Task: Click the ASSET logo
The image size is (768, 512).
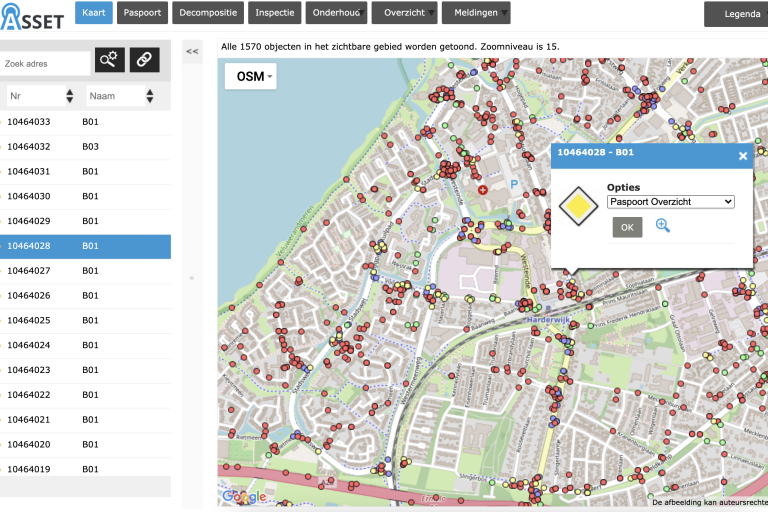Action: click(x=33, y=14)
